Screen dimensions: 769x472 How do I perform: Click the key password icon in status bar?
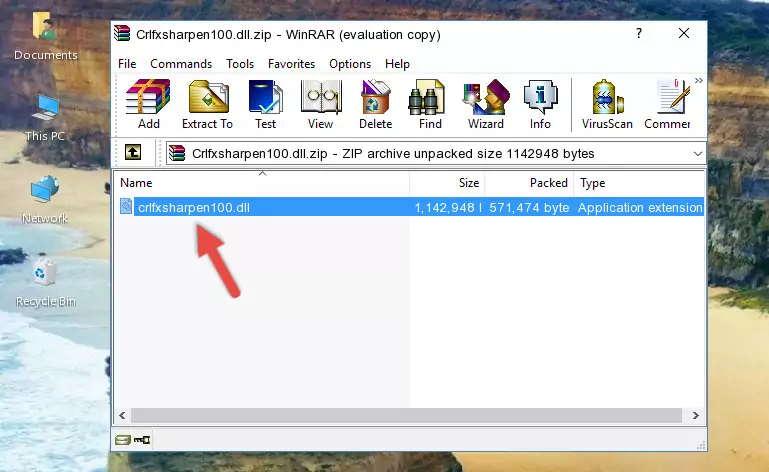[142, 440]
